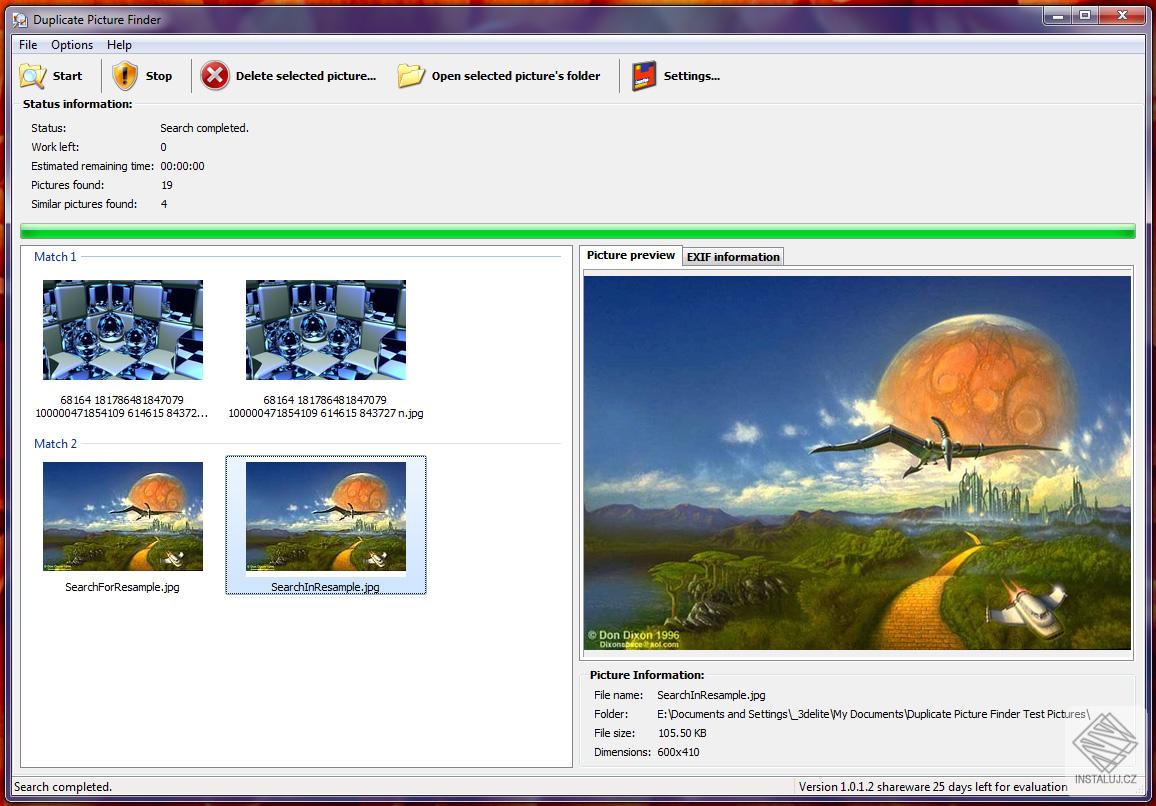Image resolution: width=1156 pixels, height=806 pixels.
Task: Click the 'Search completed.' status value
Action: [204, 128]
